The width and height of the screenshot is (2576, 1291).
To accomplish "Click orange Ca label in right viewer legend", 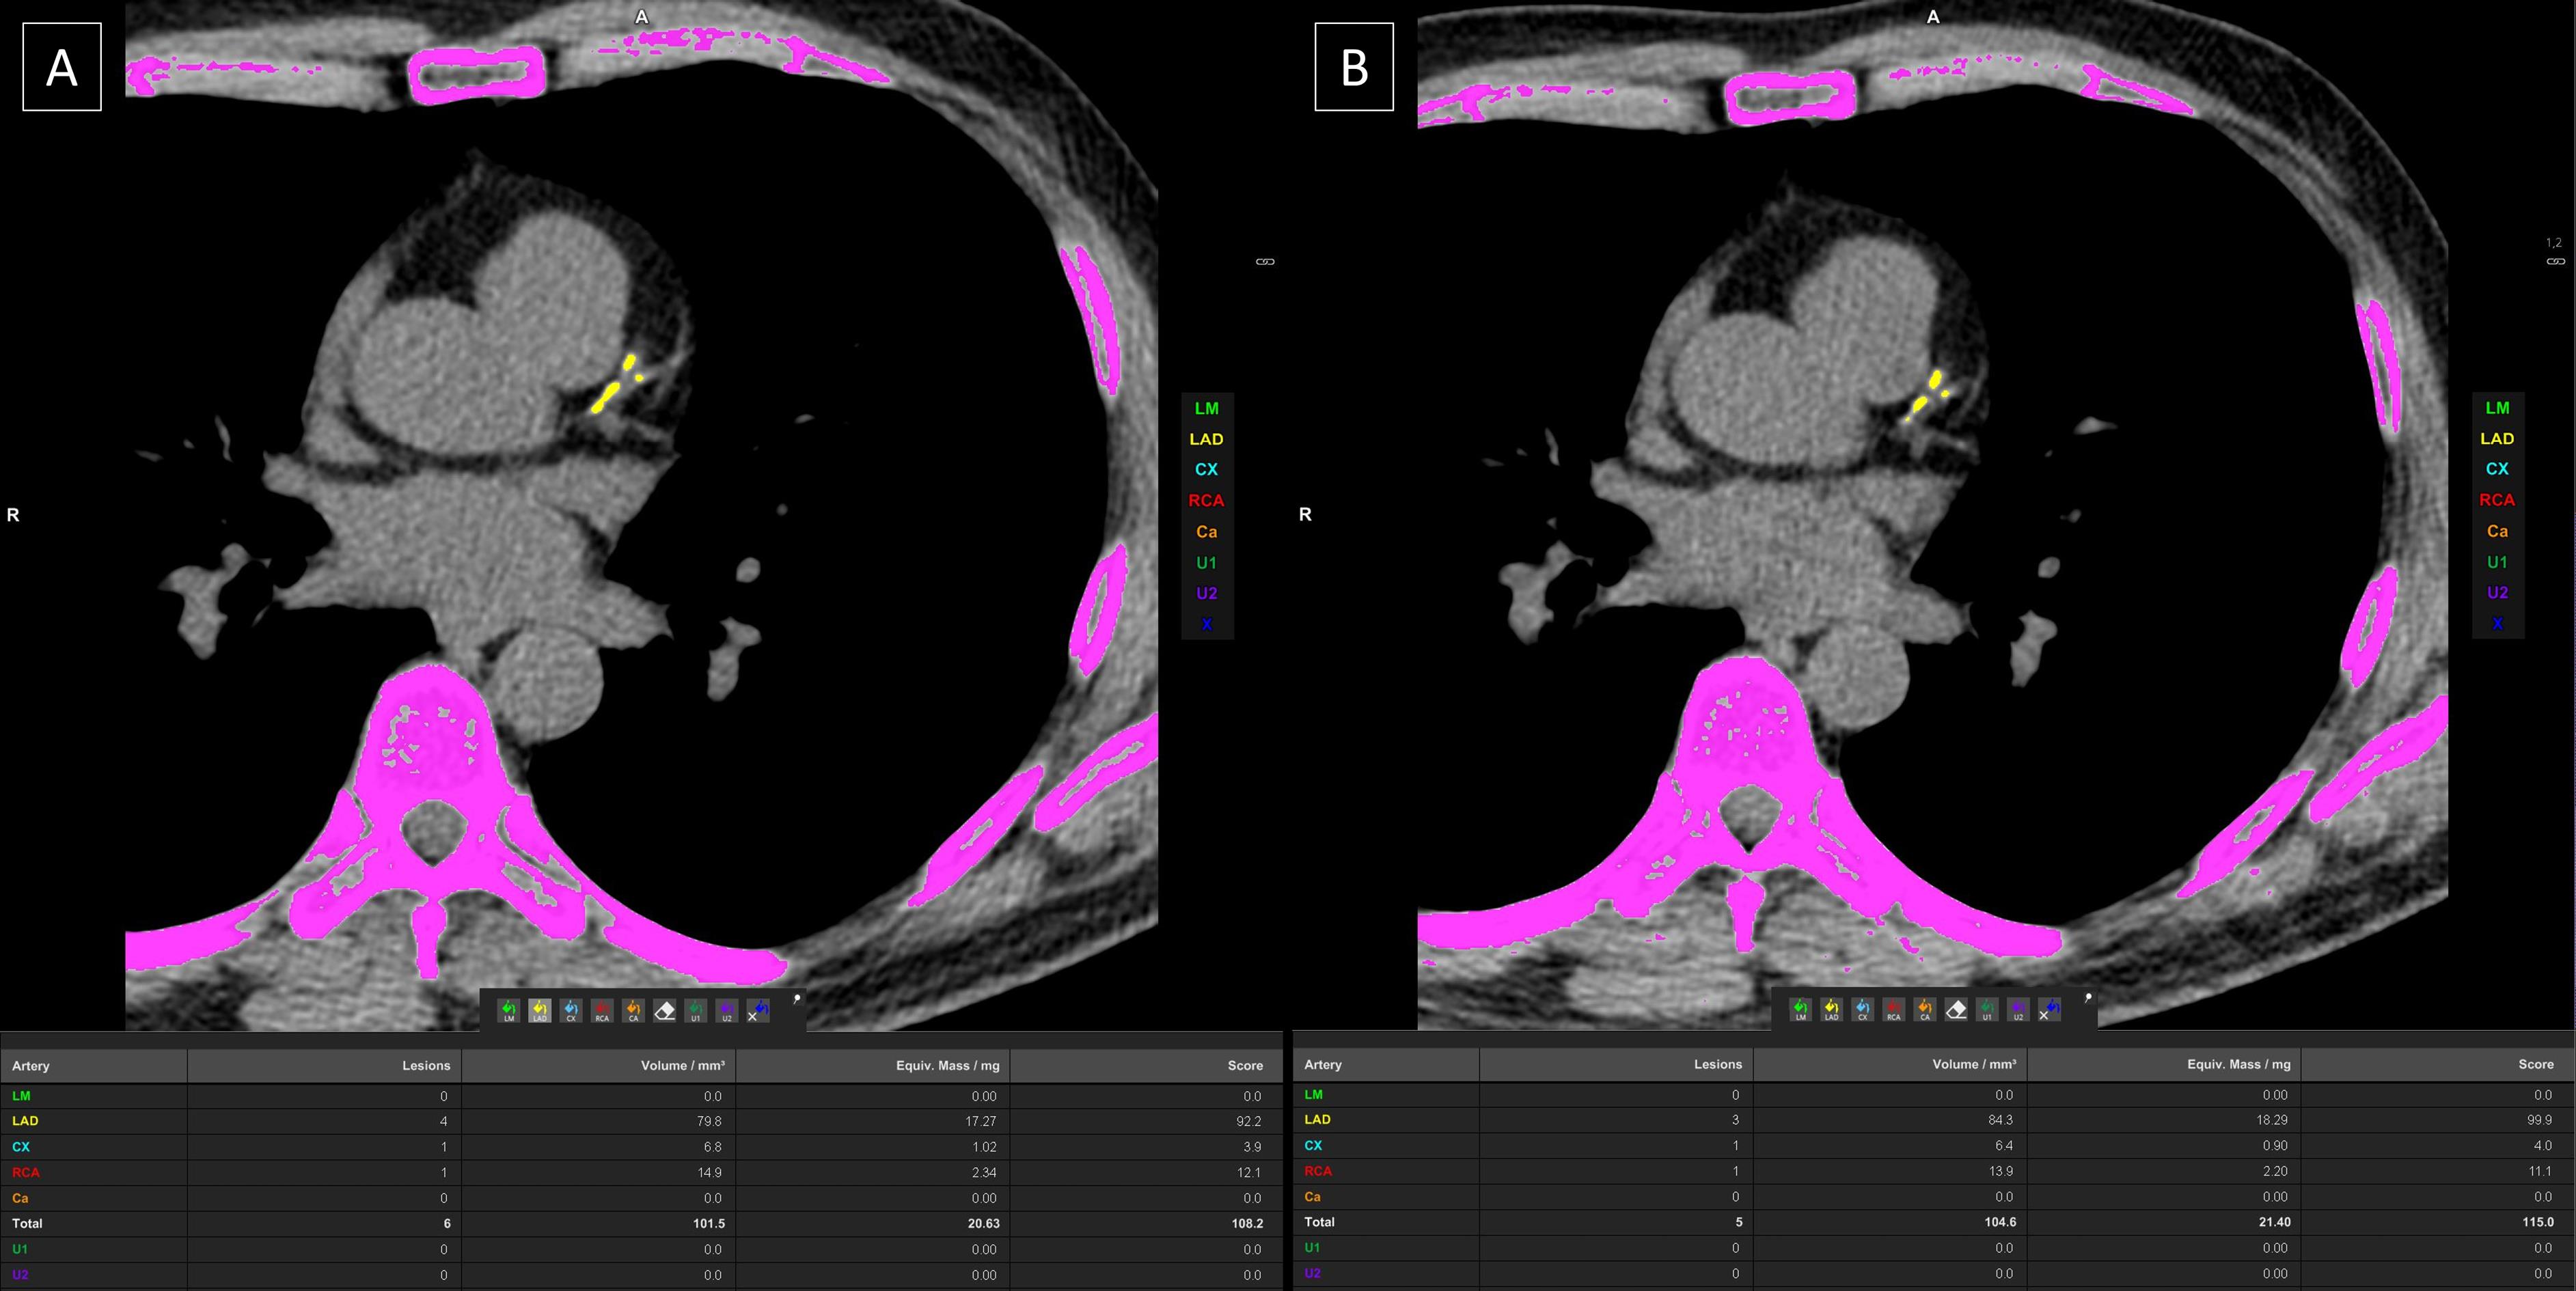I will [2498, 531].
